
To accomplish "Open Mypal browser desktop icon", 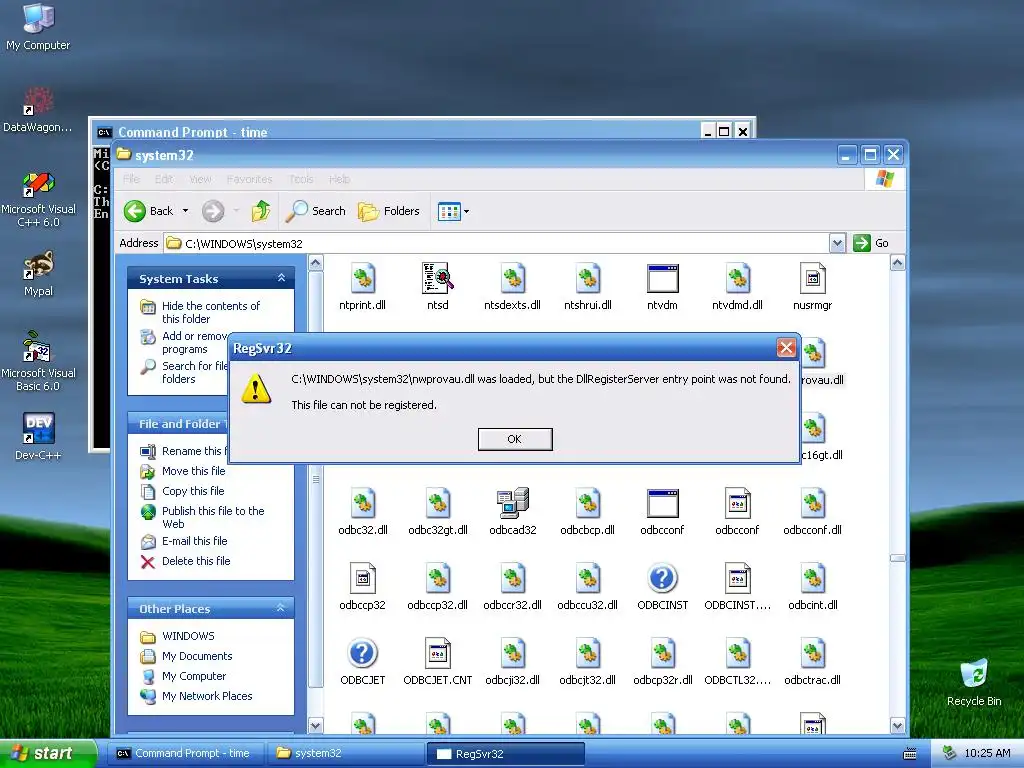I will pos(39,274).
